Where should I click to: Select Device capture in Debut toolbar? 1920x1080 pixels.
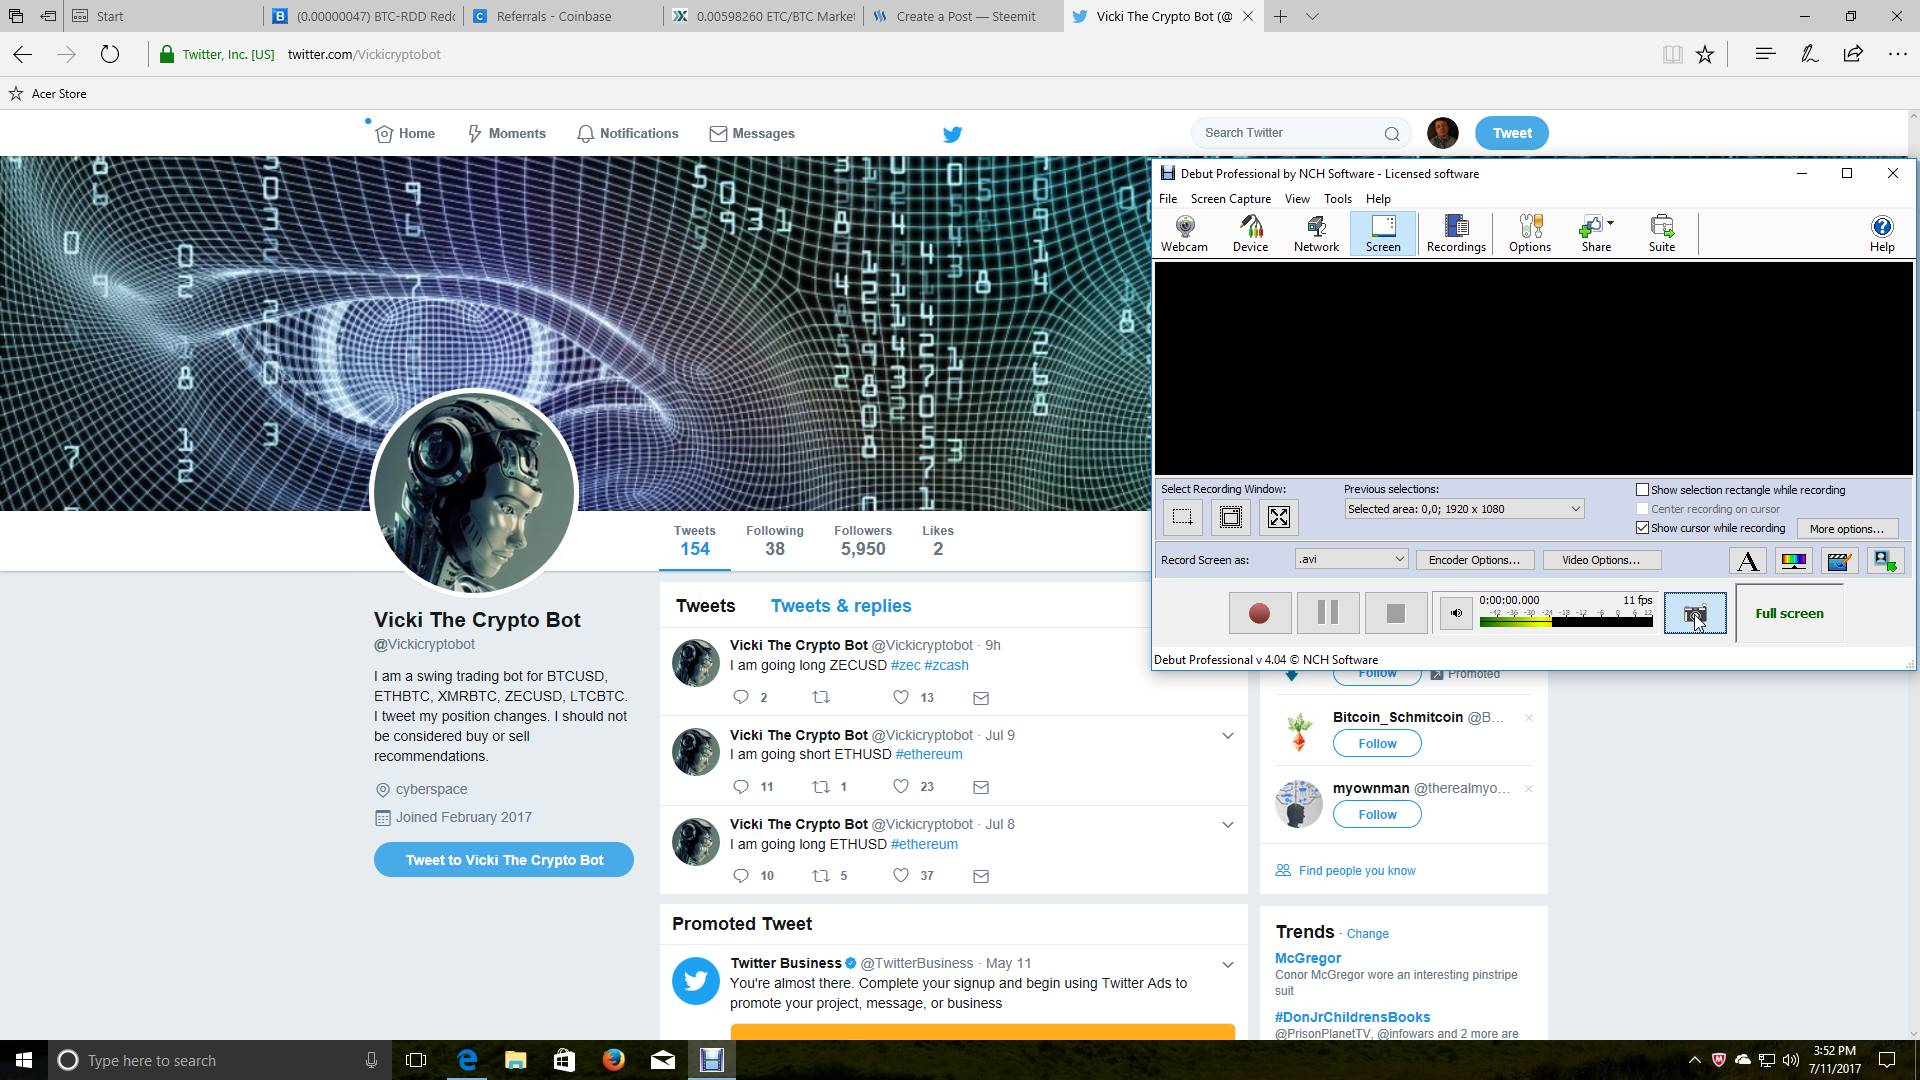(1250, 234)
